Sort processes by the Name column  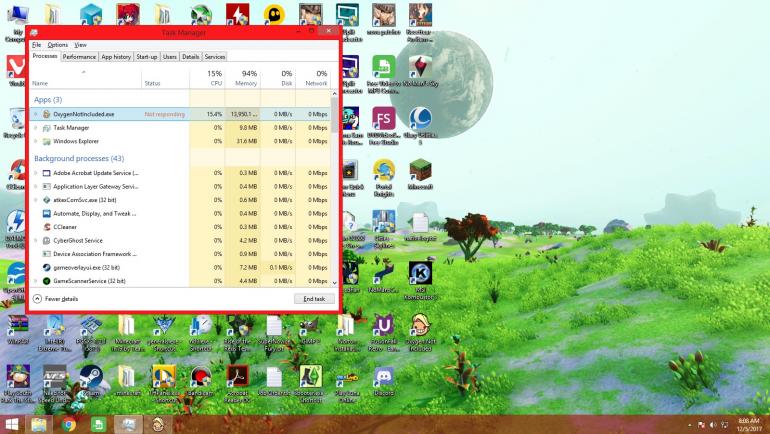pos(85,78)
